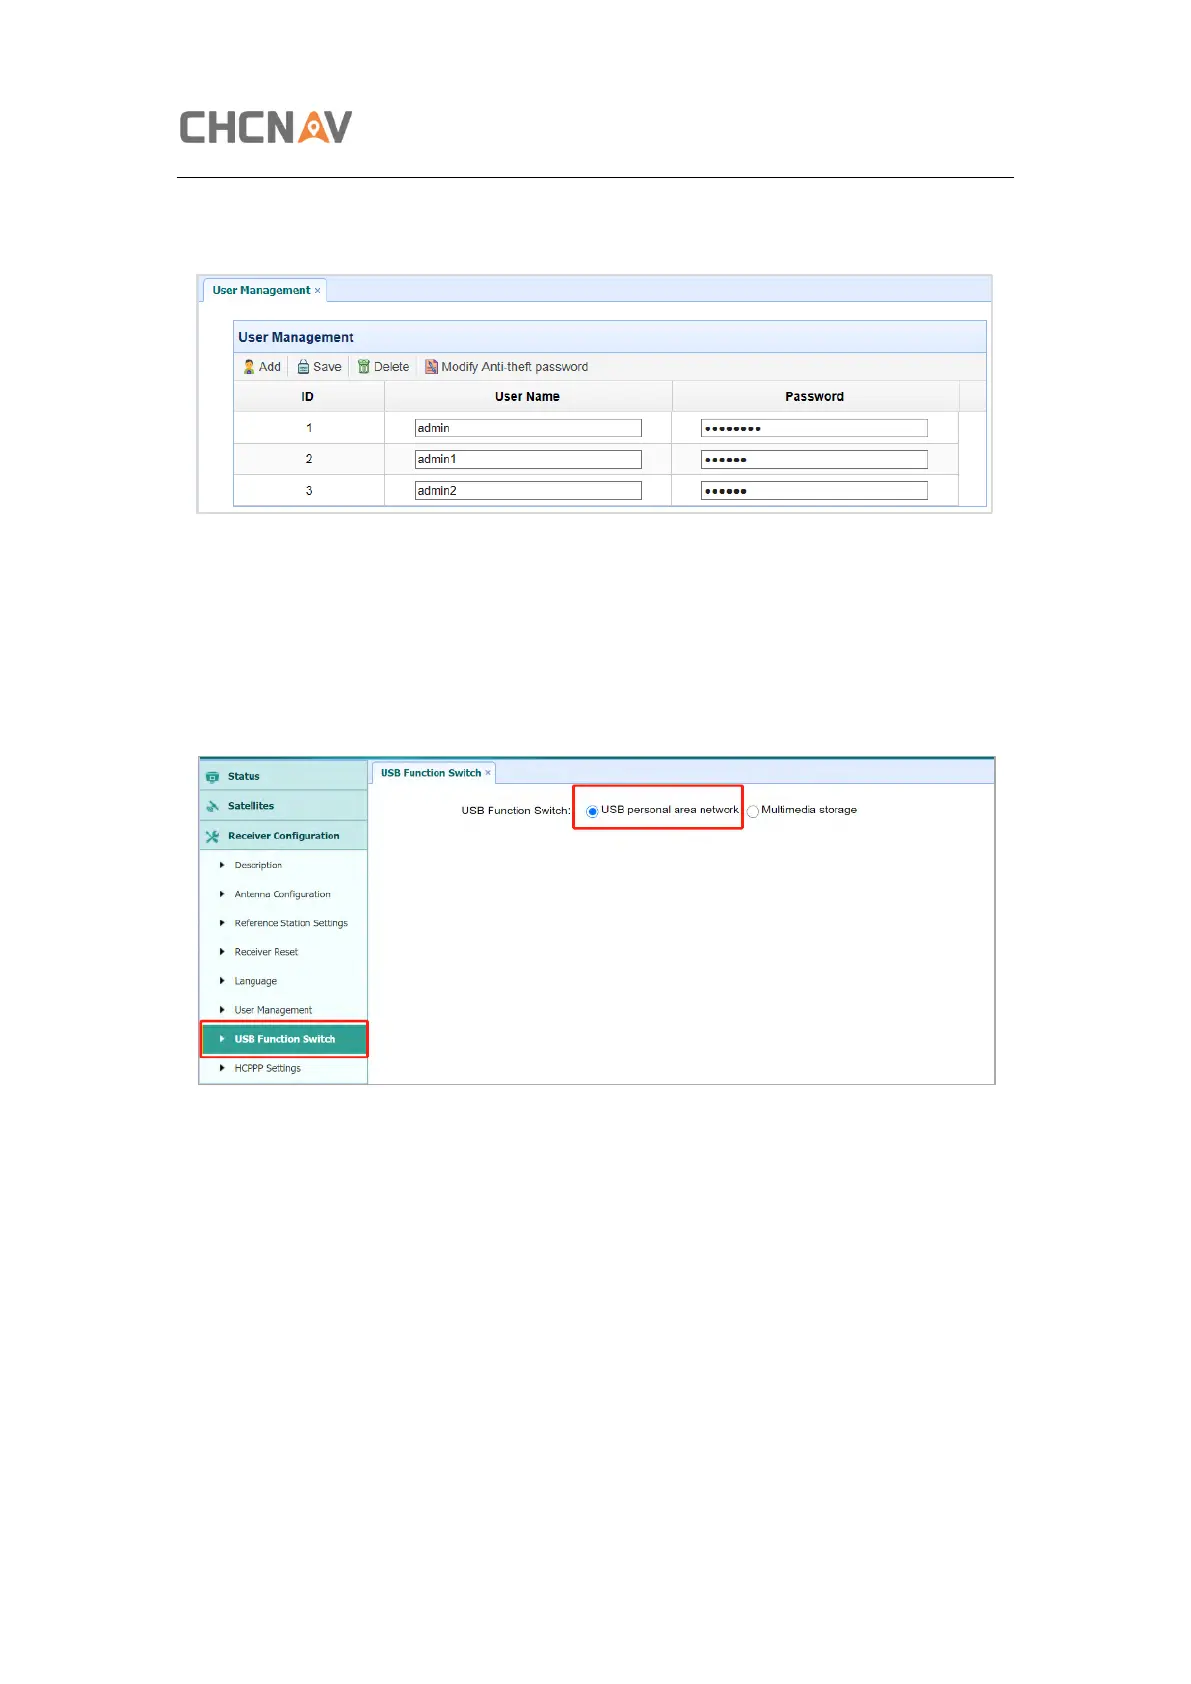The height and width of the screenshot is (1684, 1191).
Task: Click the admin1 user name field
Action: click(x=528, y=459)
